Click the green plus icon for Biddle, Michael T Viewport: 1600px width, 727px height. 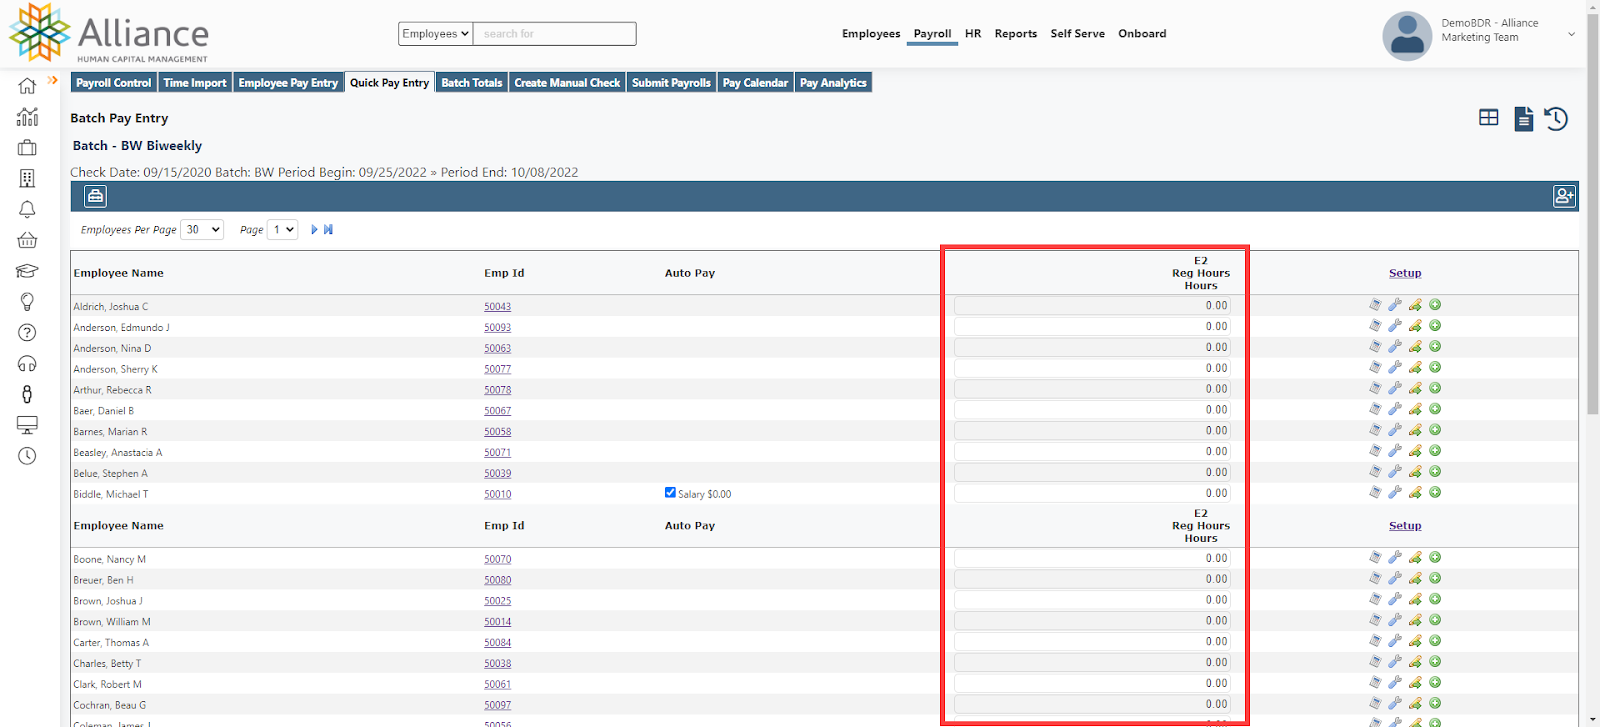(1435, 492)
